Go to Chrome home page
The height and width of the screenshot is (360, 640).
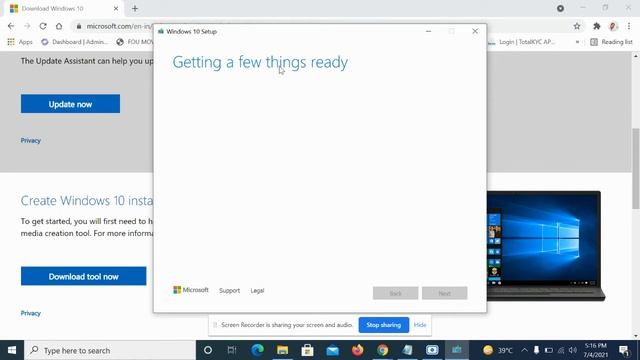click(x=59, y=26)
